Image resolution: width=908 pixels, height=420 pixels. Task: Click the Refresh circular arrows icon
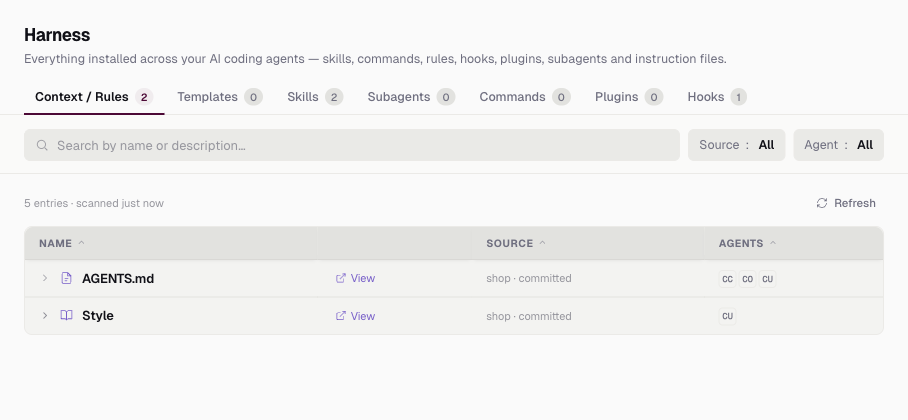tap(822, 203)
